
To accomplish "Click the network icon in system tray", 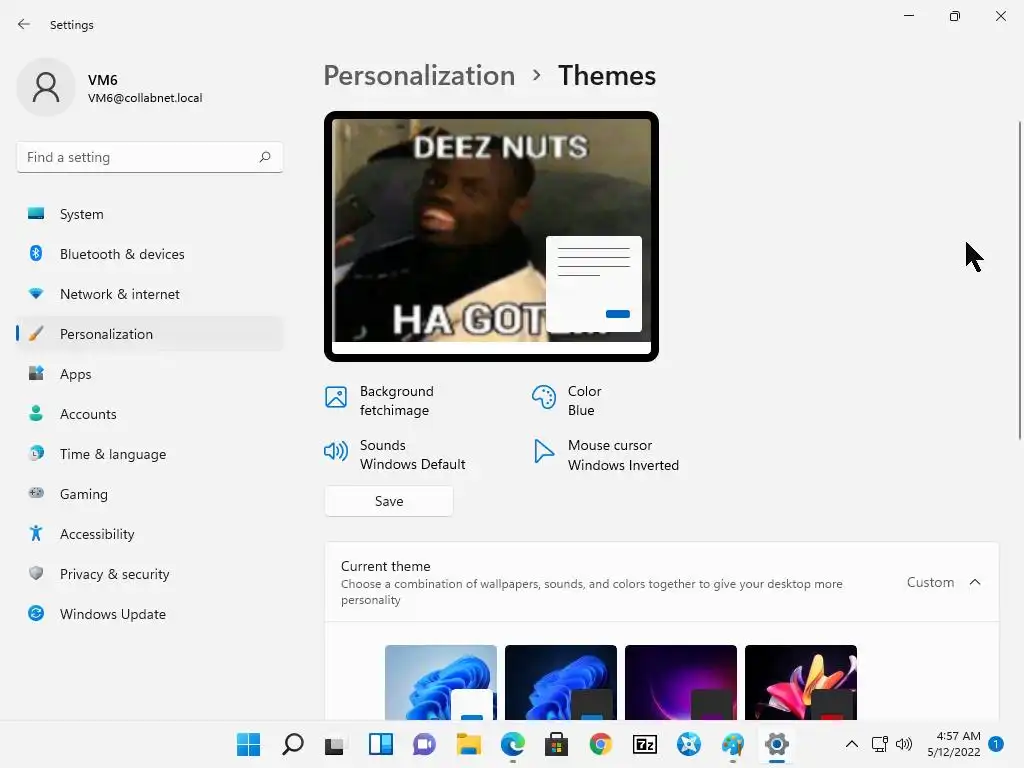I will [x=880, y=744].
